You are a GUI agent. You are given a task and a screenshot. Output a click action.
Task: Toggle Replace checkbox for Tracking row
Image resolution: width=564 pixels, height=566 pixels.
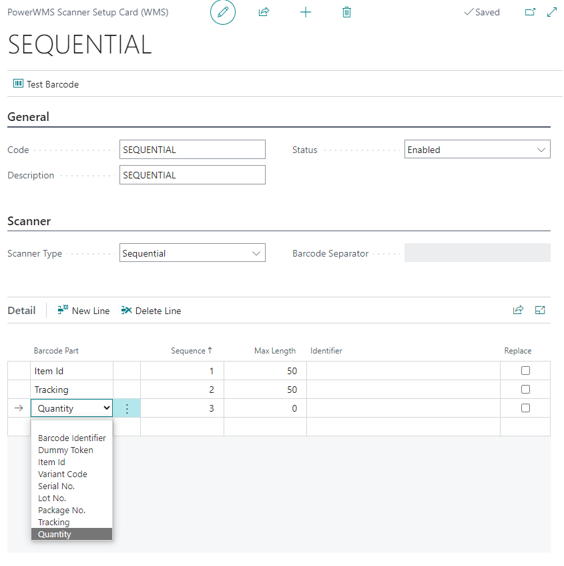click(x=525, y=389)
